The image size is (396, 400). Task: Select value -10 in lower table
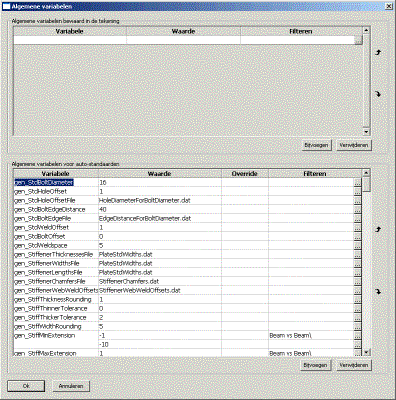[160, 344]
